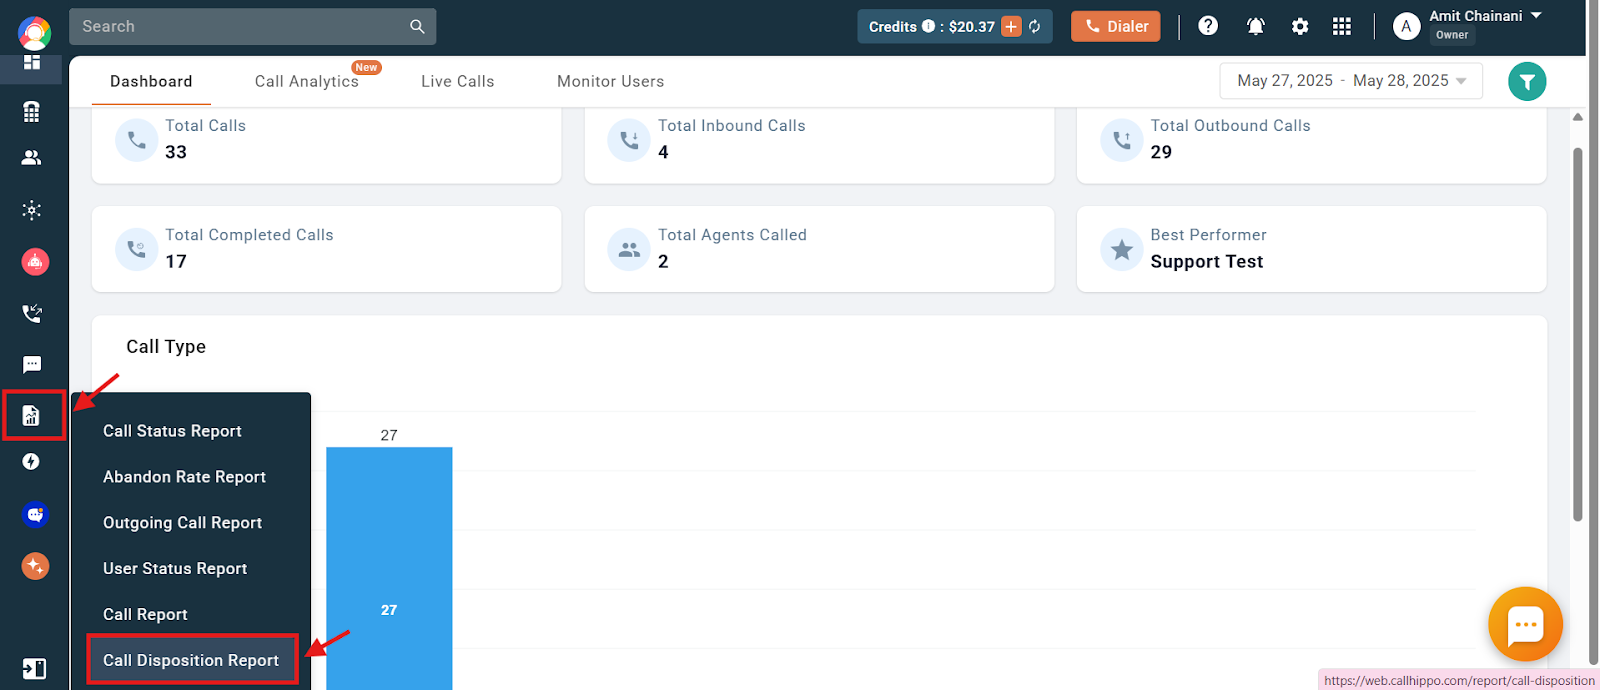Switch to the Monitor Users tab
This screenshot has height=690, width=1600.
pyautogui.click(x=611, y=81)
